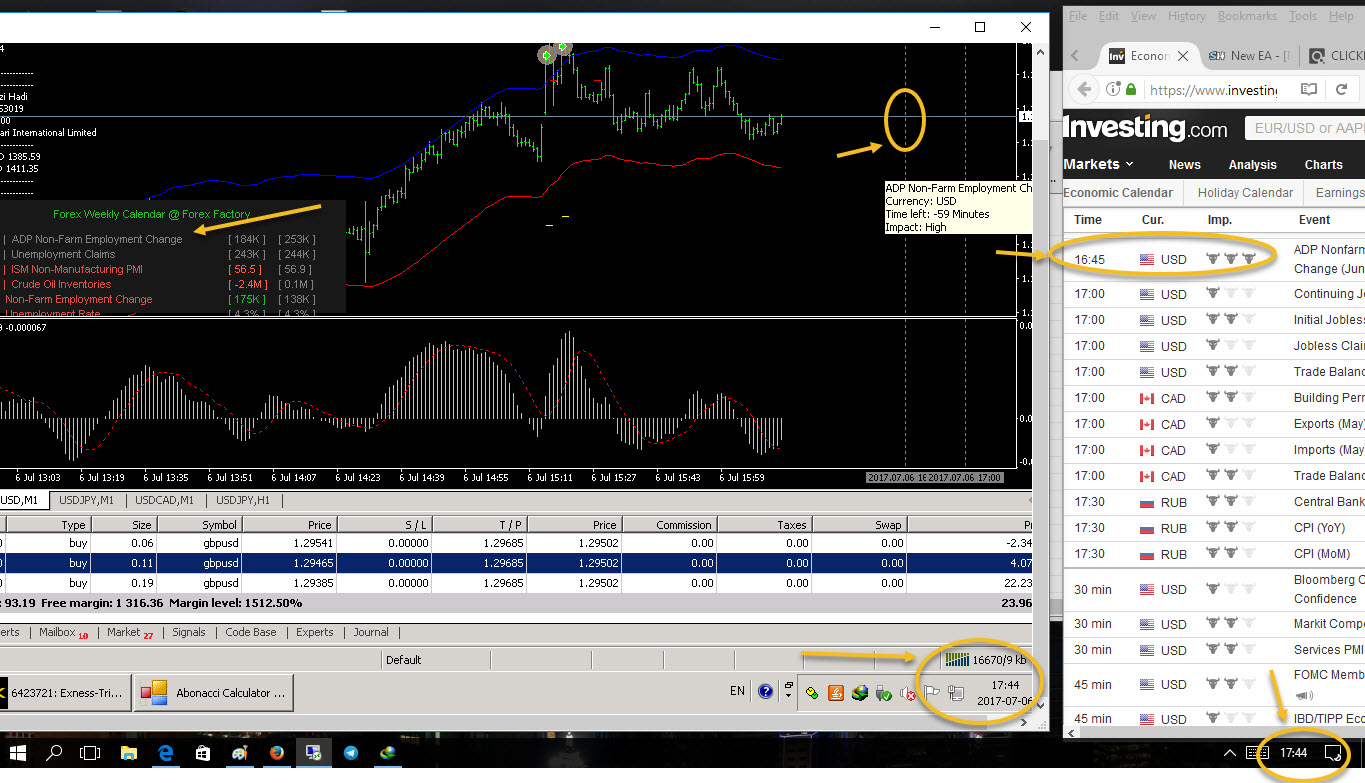Click the yellow tag remote tray icon

pos(812,692)
